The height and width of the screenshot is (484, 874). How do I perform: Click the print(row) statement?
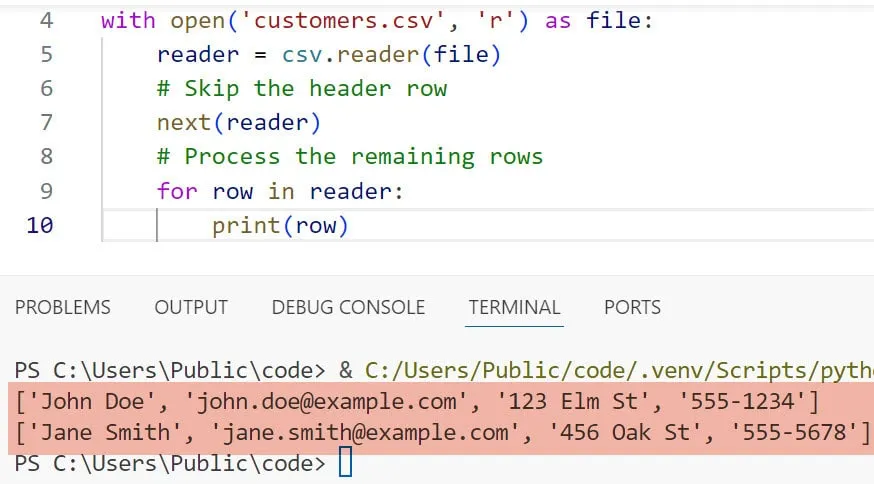(280, 225)
